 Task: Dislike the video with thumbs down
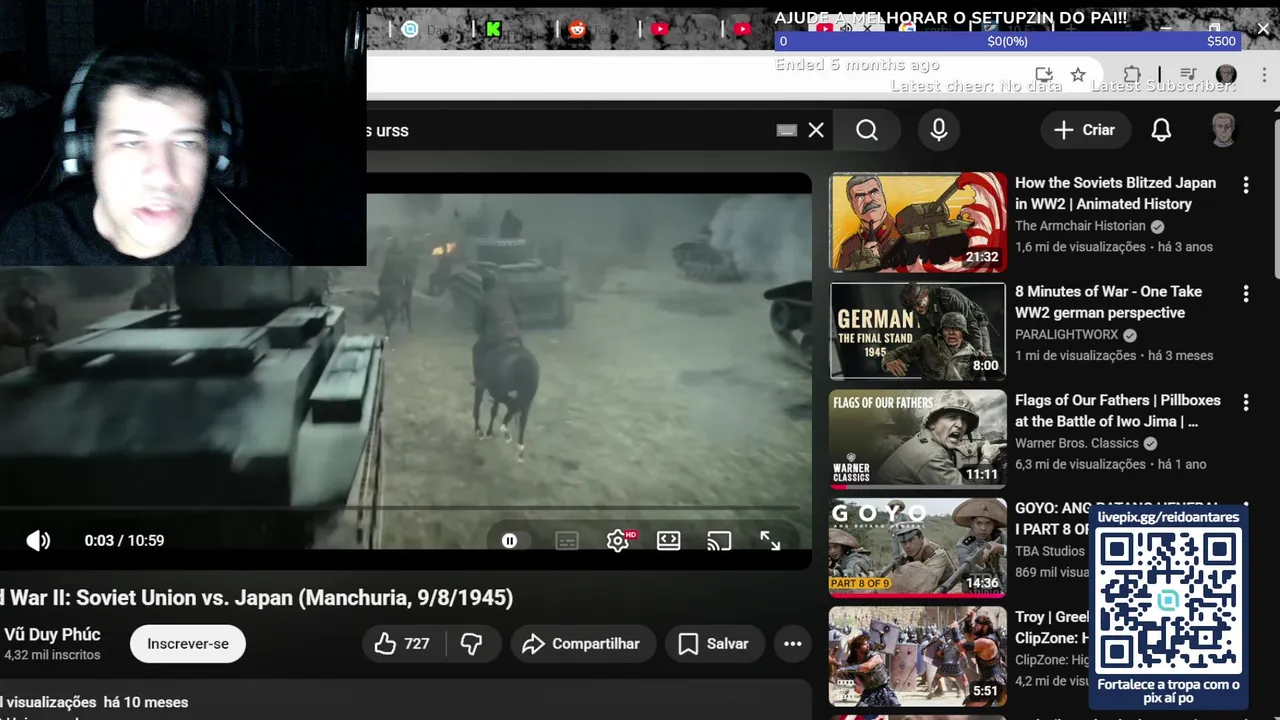pyautogui.click(x=472, y=644)
